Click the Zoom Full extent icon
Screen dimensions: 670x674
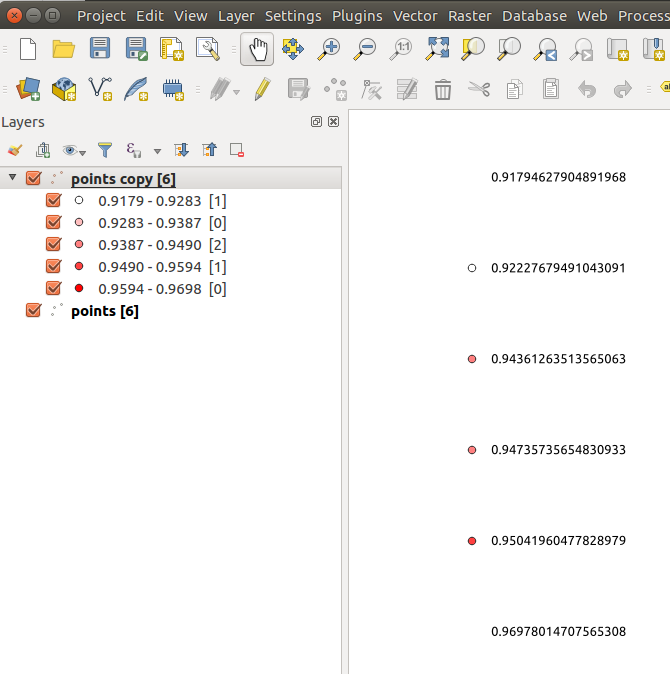[437, 49]
